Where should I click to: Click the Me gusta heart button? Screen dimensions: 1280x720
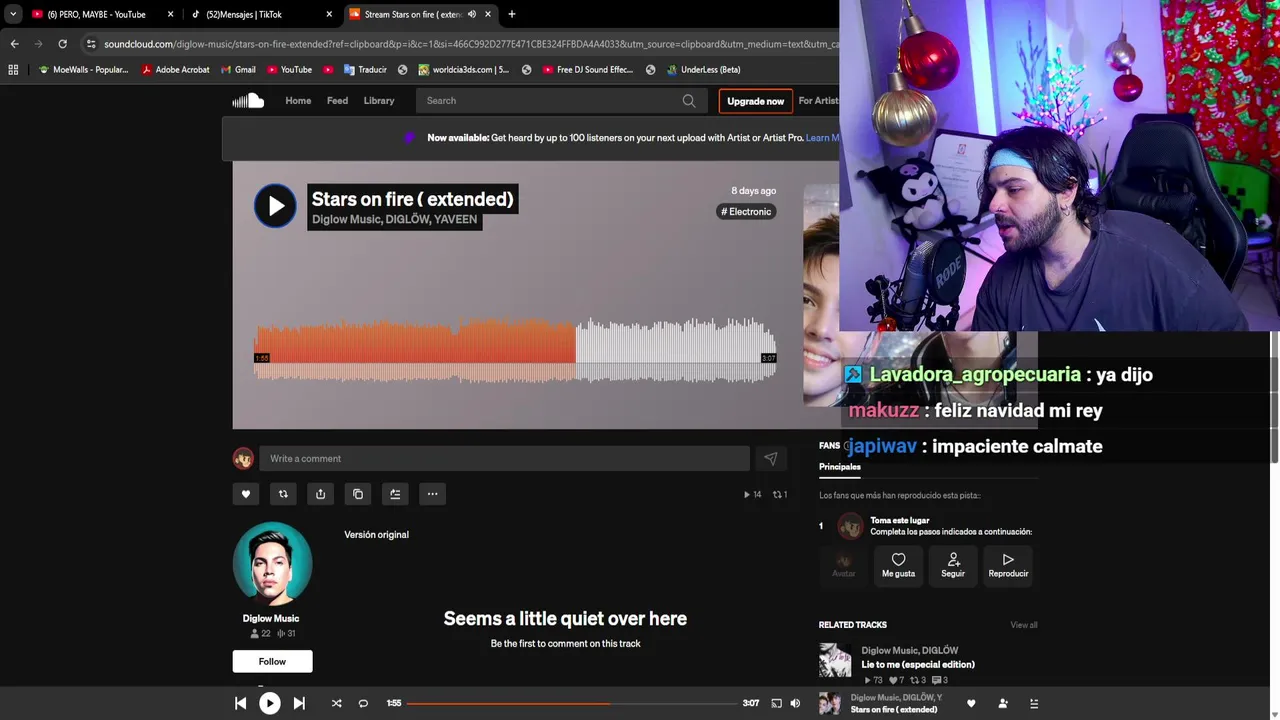point(898,565)
